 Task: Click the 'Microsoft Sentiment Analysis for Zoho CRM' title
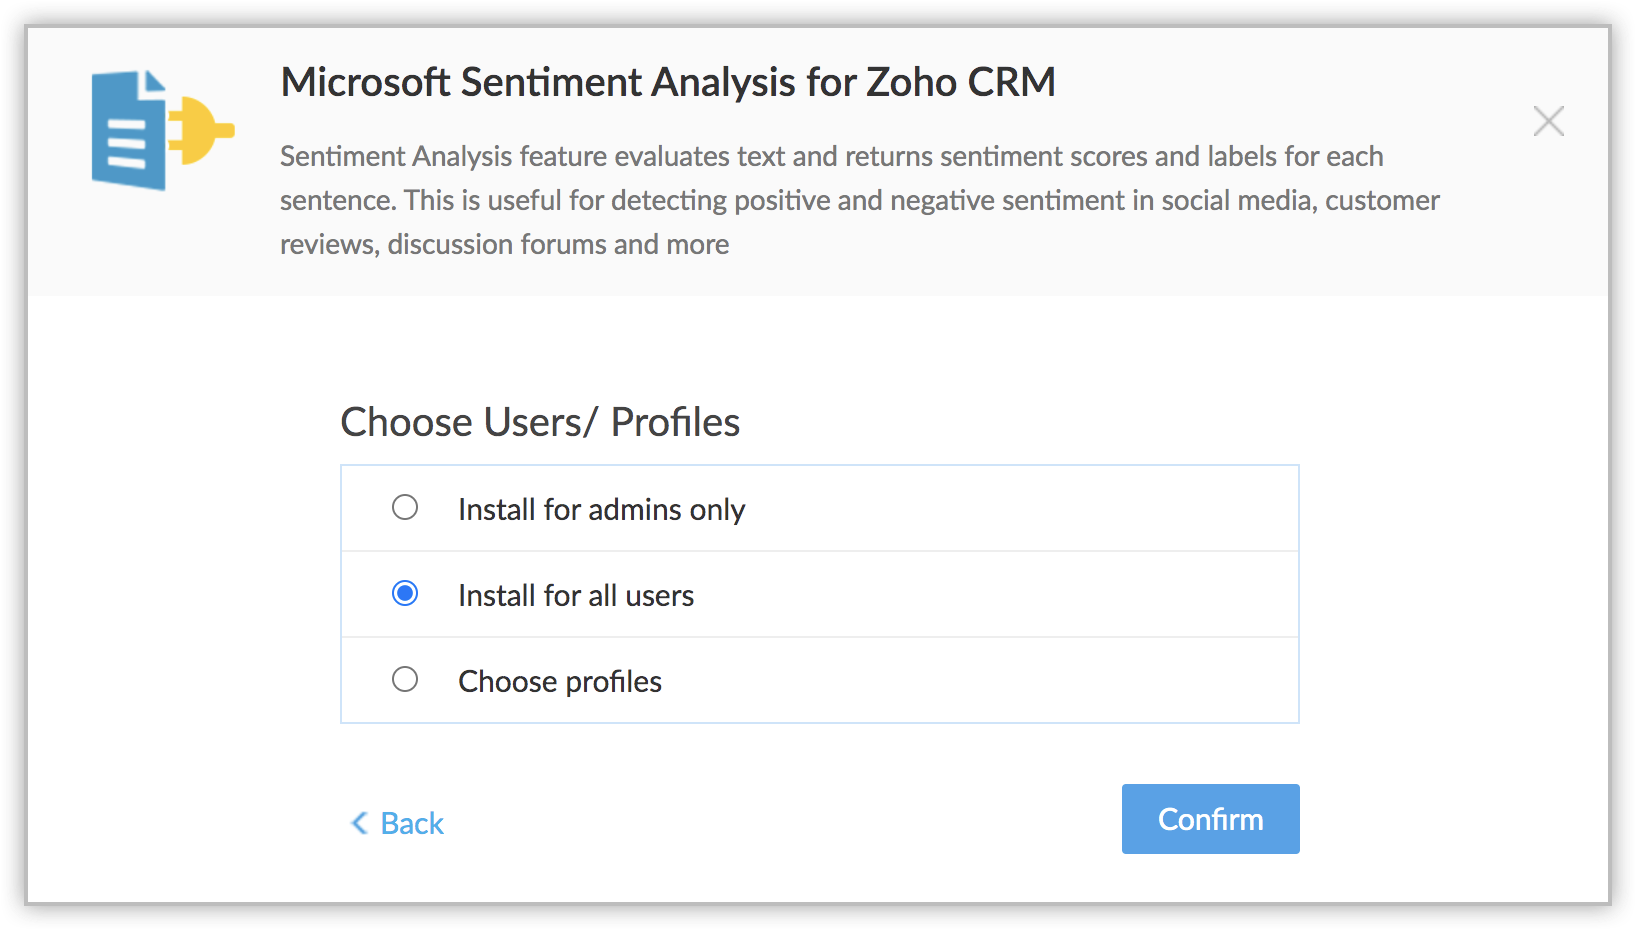pos(667,82)
